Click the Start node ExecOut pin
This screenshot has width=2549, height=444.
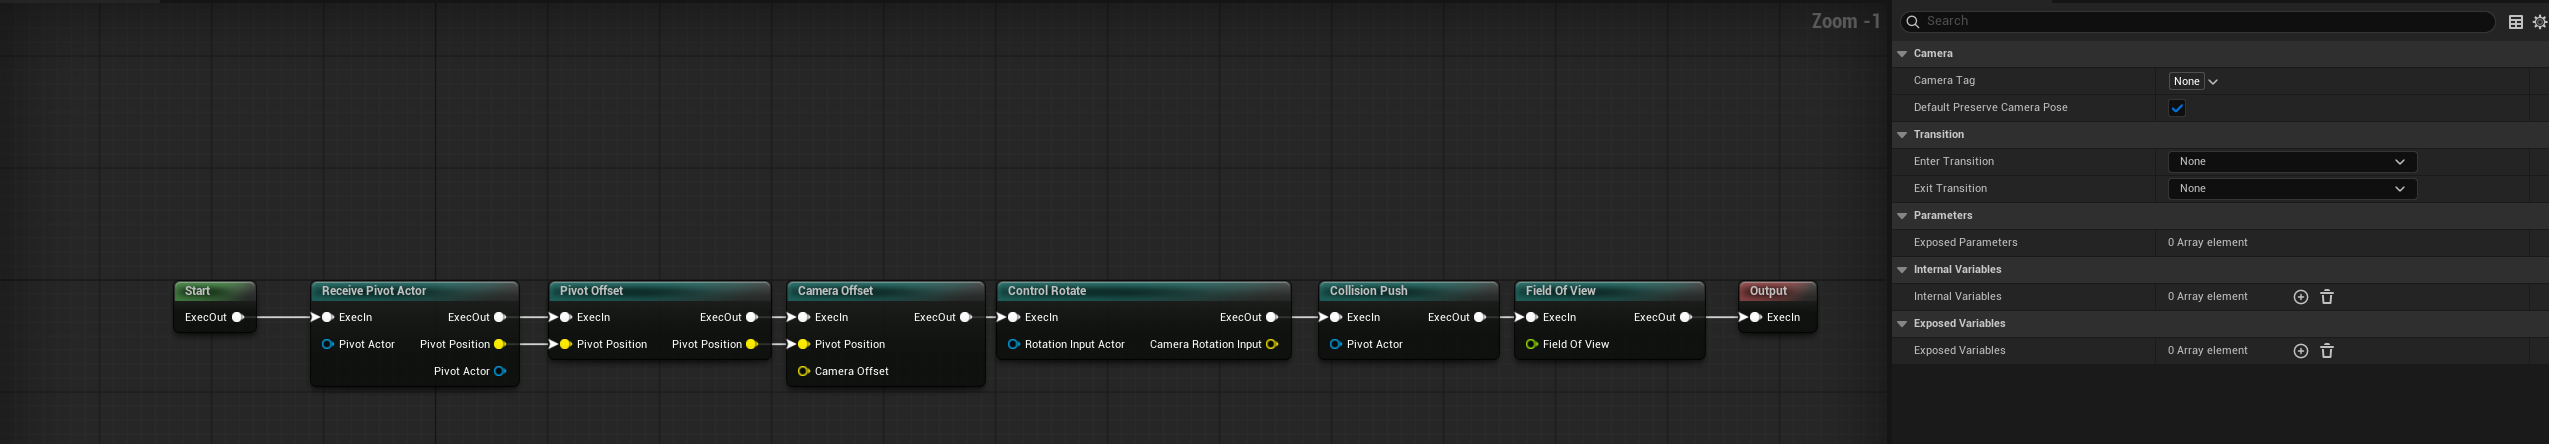[238, 317]
